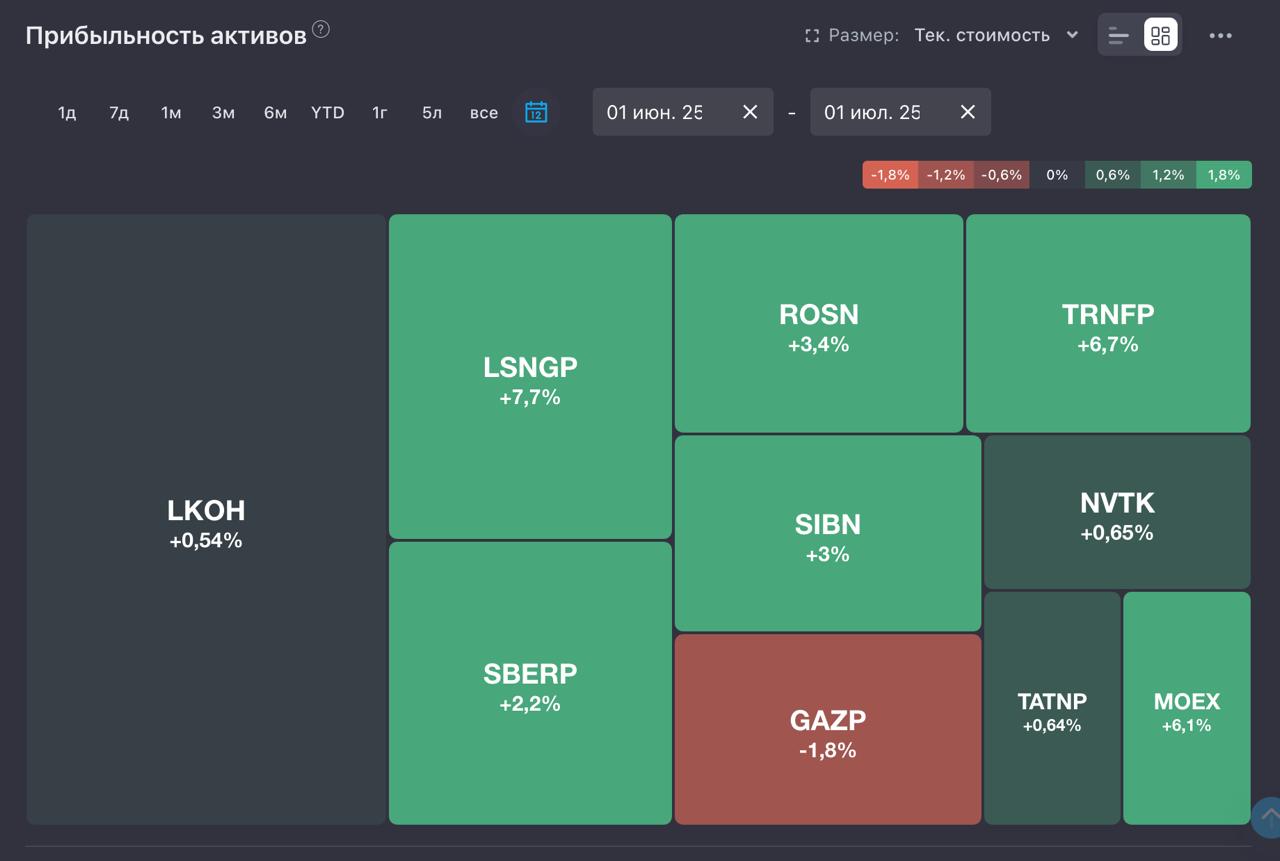1280x861 pixels.
Task: Select the 3м period
Action: coord(223,112)
